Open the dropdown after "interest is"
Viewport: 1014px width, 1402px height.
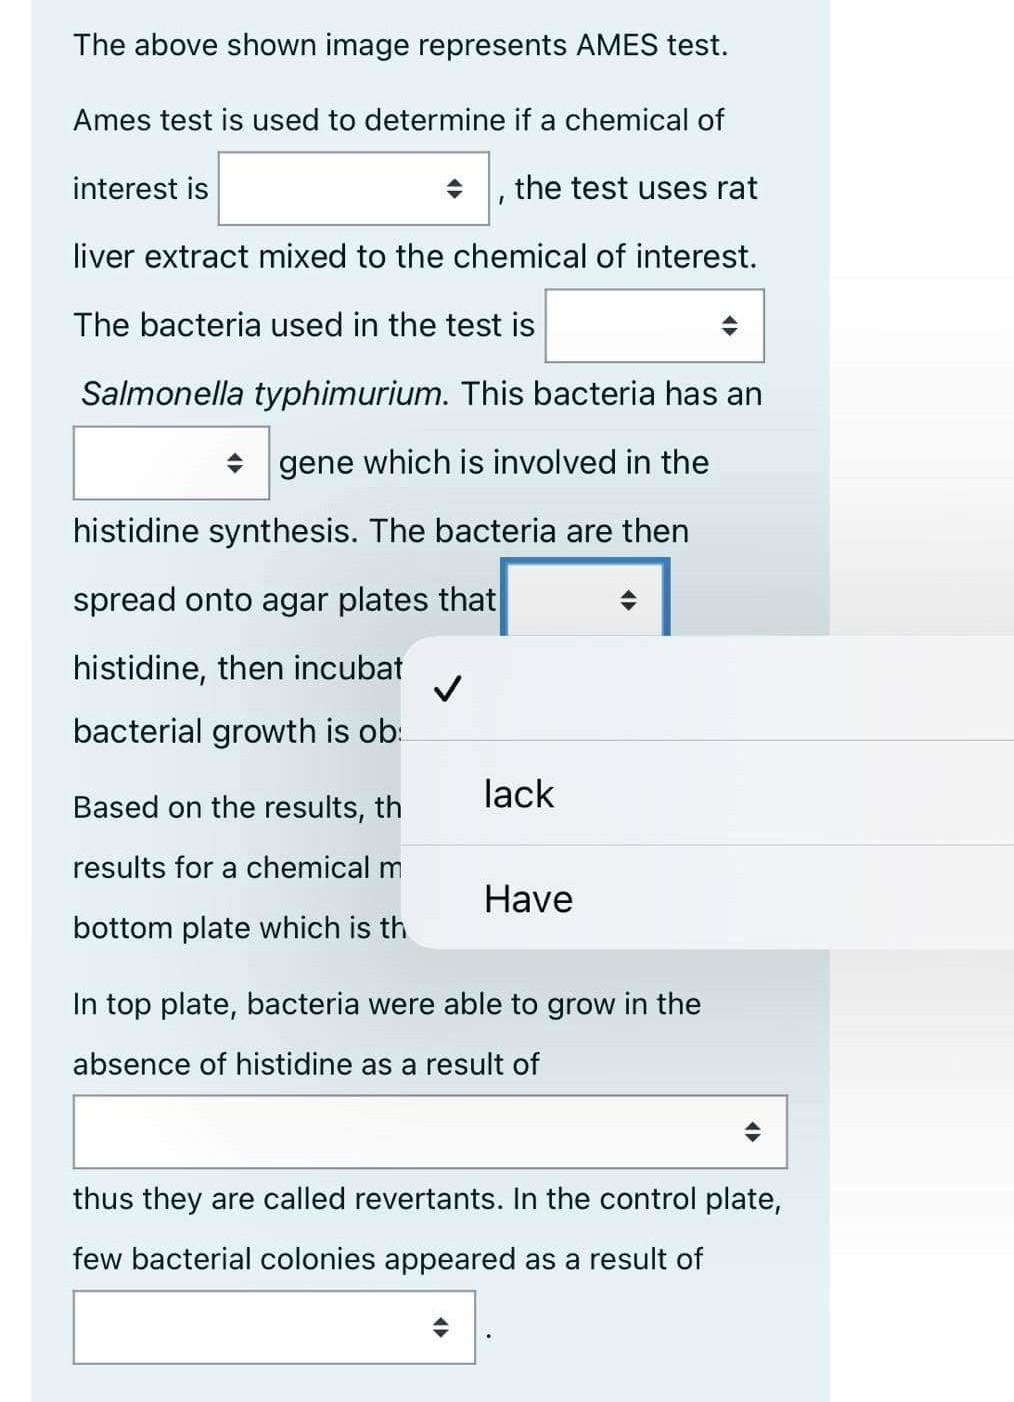[x=352, y=189]
